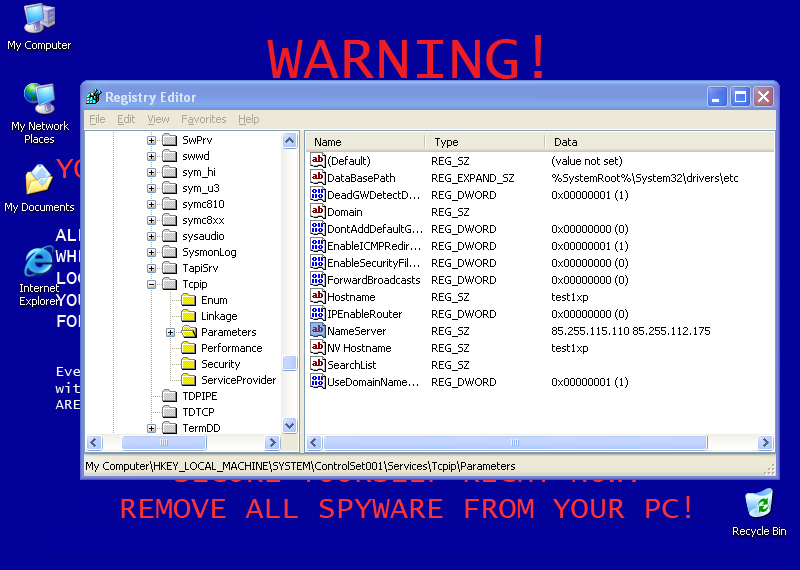Click the NV Hostname string icon
Viewport: 800px width, 570px height.
(x=317, y=348)
